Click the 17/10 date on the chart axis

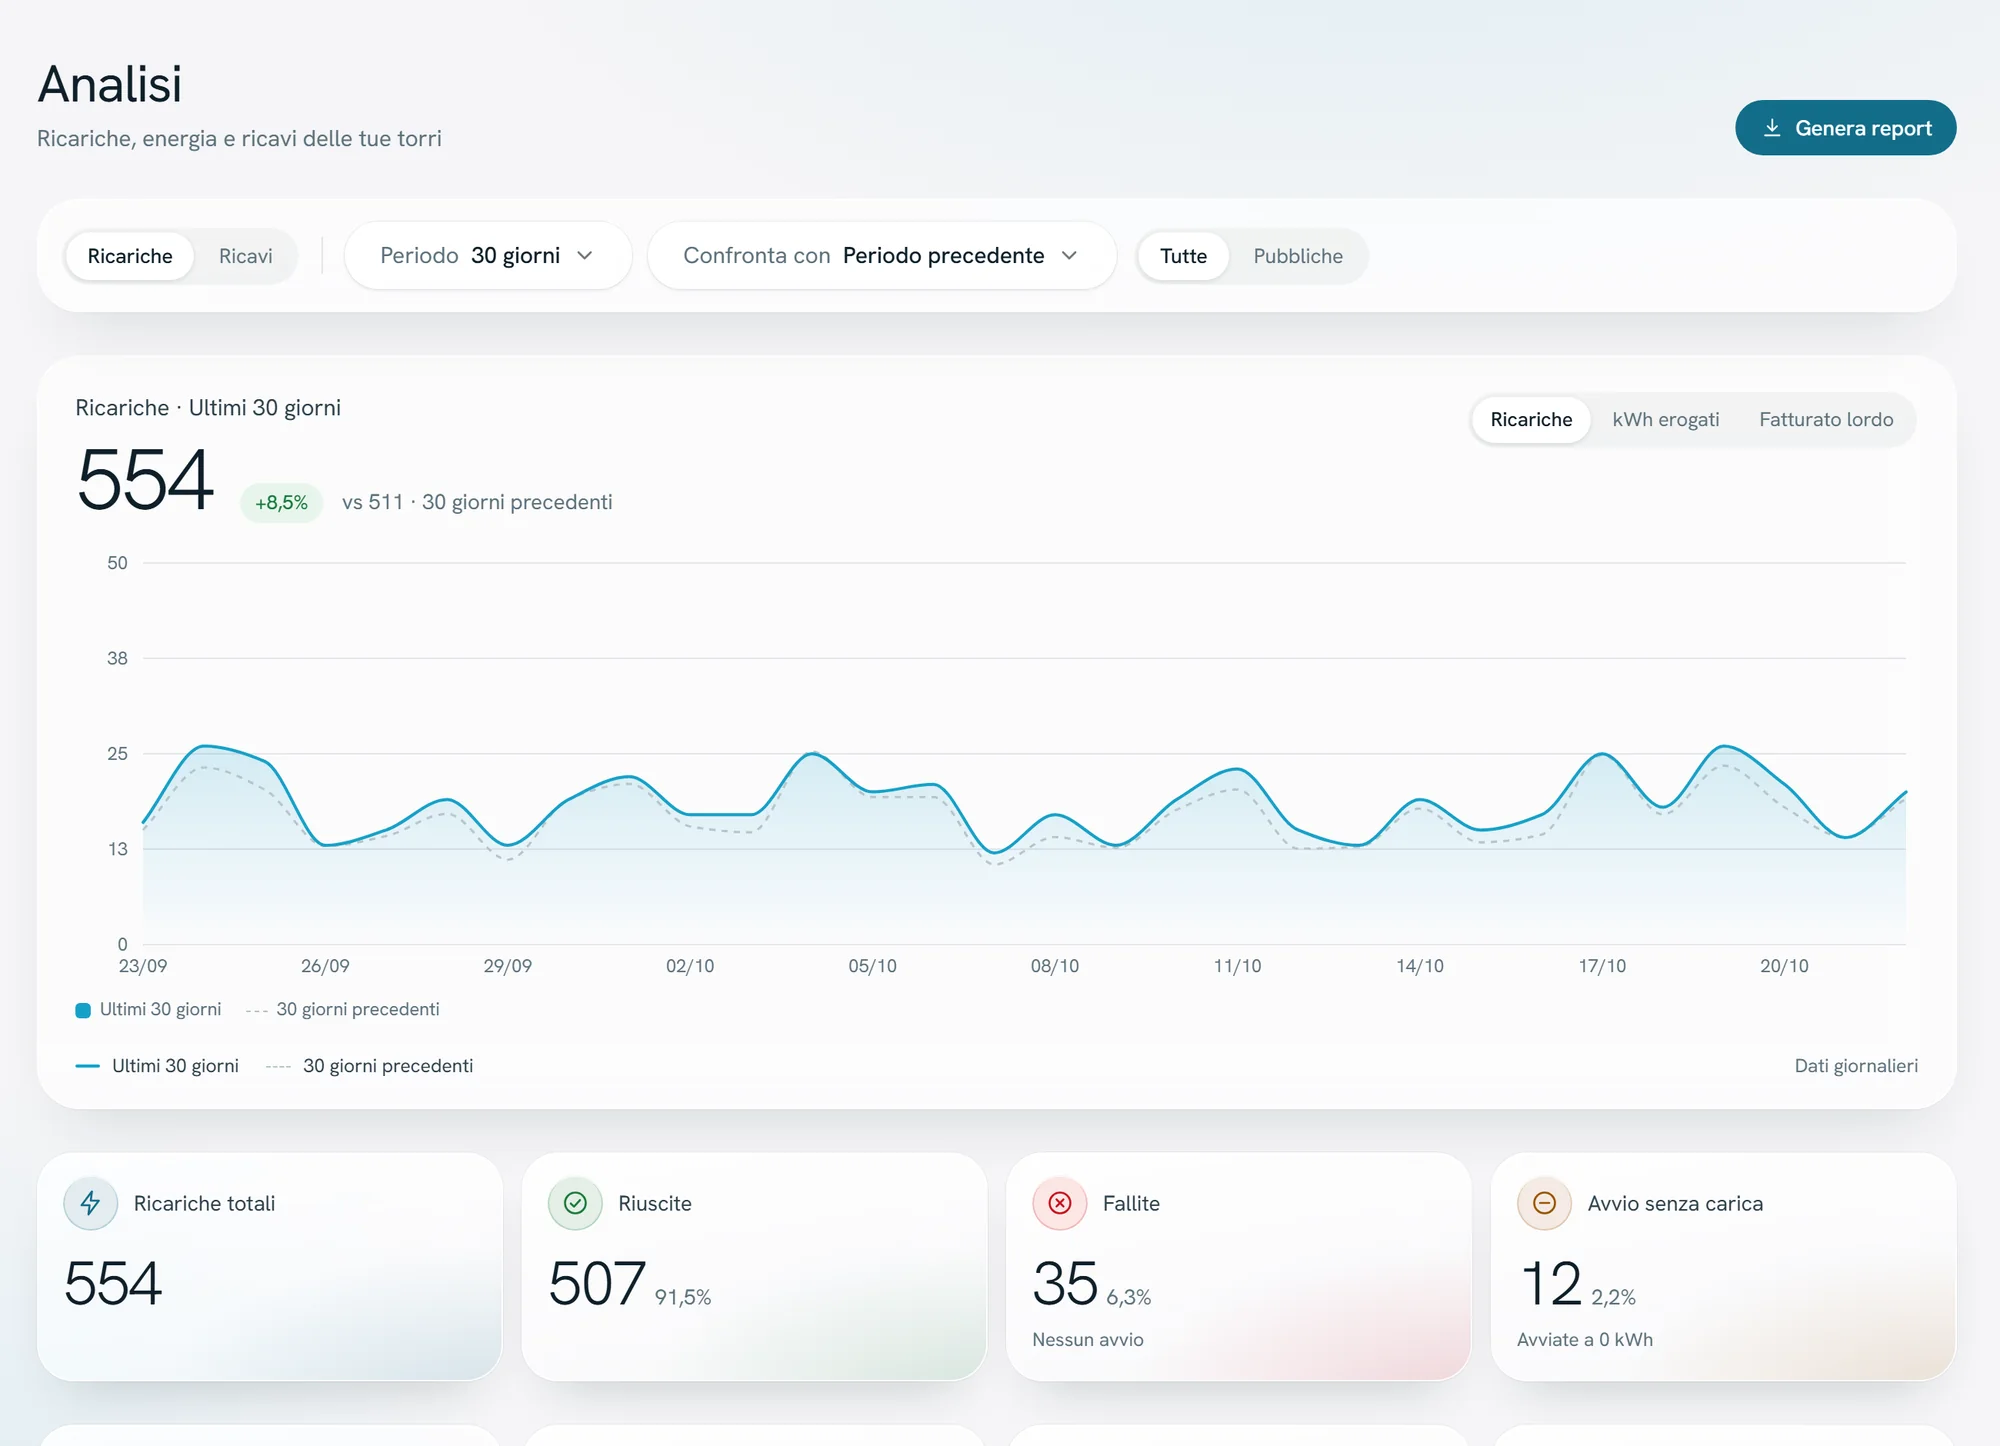click(1602, 966)
